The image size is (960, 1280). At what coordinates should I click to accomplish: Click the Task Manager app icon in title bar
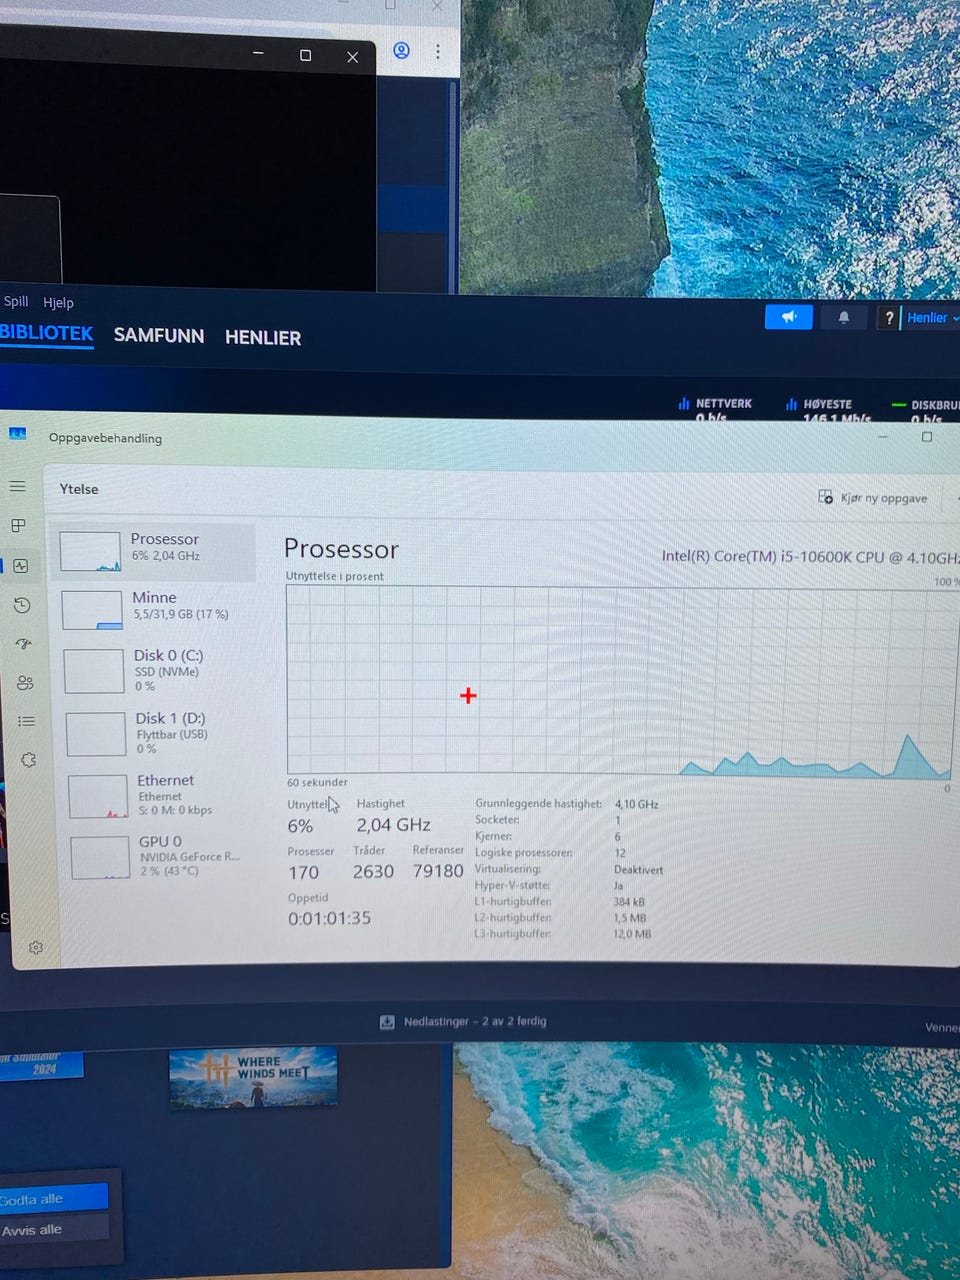pos(17,433)
